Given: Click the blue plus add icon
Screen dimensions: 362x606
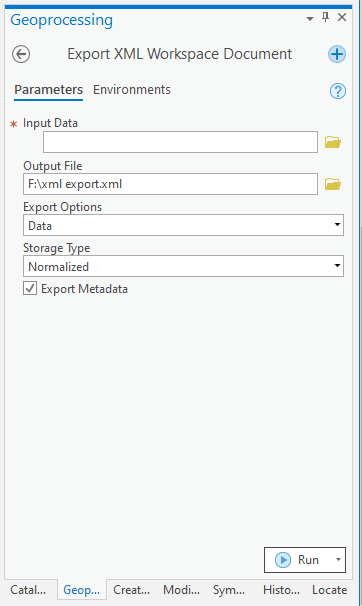Looking at the screenshot, I should [x=337, y=54].
